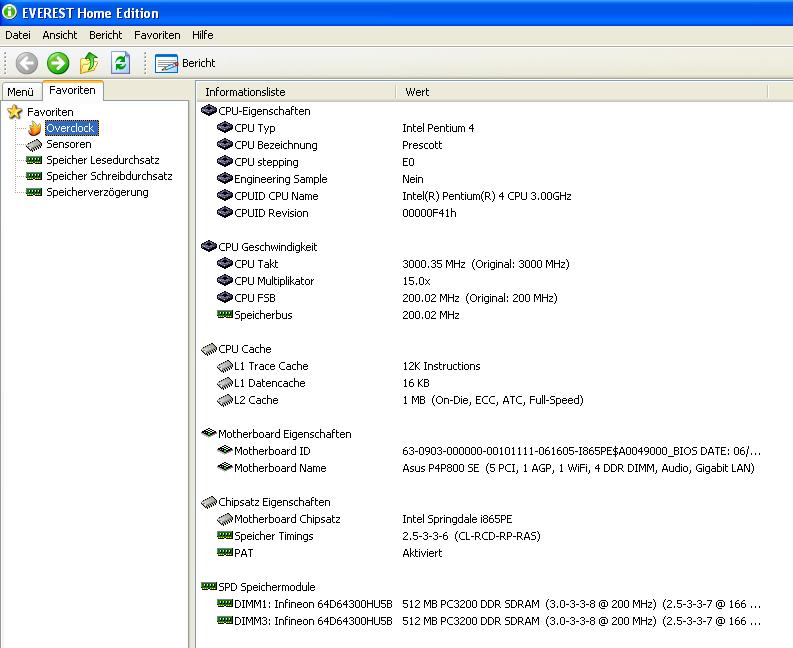Open the Ansicht menu
This screenshot has height=648, width=793.
60,35
